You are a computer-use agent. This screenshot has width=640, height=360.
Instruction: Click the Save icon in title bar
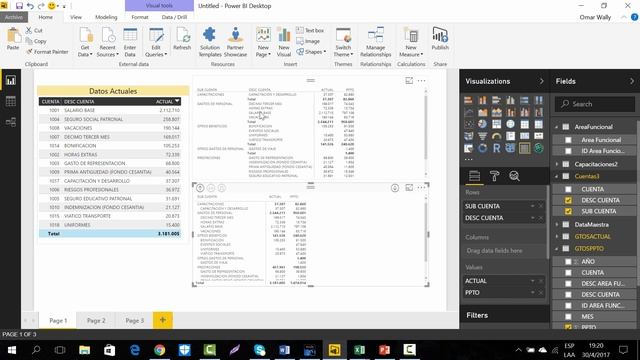[x=19, y=6]
